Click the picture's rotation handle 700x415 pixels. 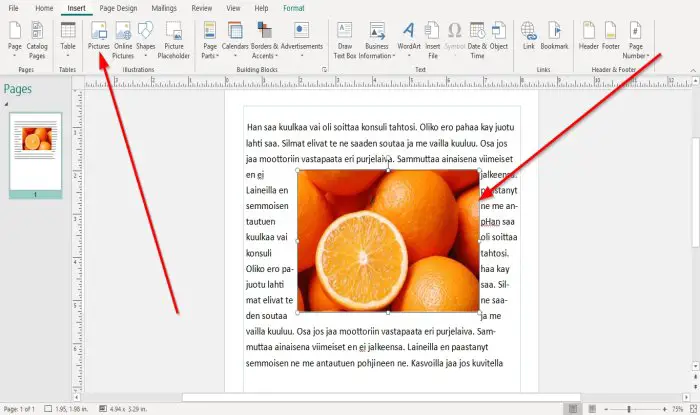click(x=388, y=158)
